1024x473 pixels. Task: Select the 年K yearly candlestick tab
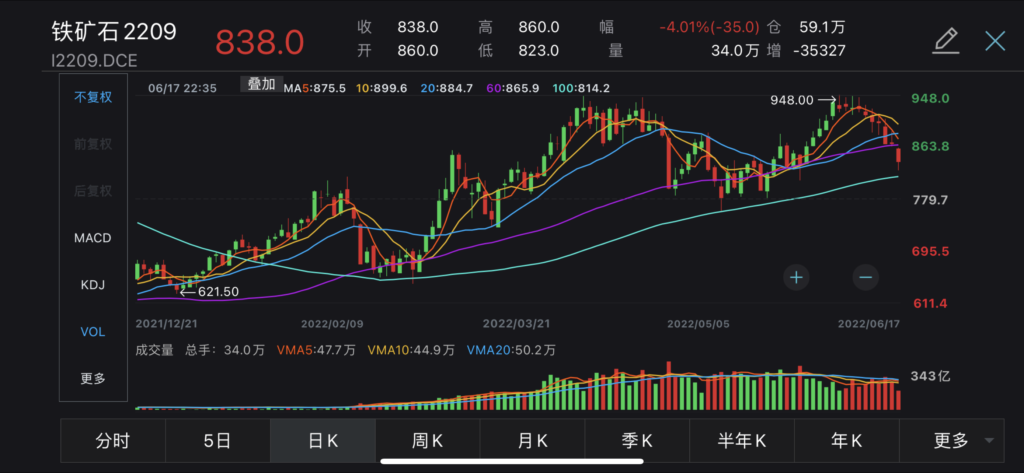point(846,441)
